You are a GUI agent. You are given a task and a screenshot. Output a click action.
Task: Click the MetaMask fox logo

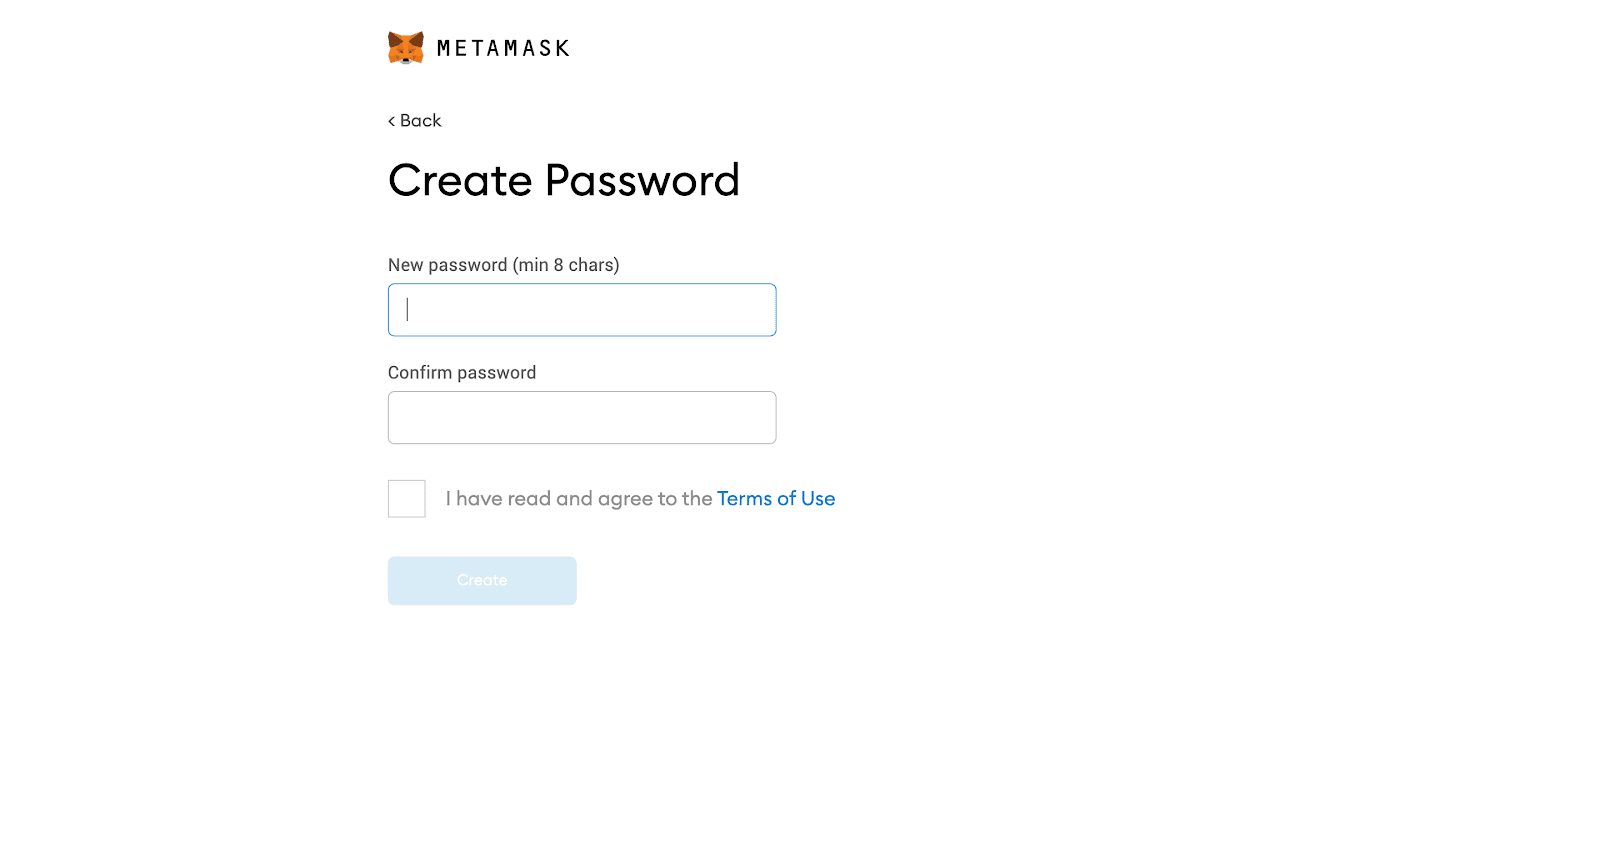point(406,48)
